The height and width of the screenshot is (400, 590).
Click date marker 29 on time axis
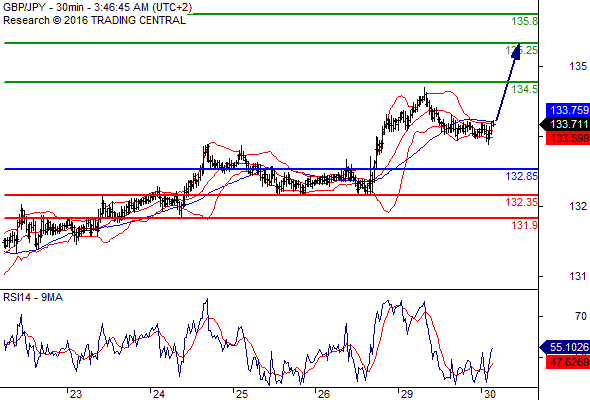(406, 394)
